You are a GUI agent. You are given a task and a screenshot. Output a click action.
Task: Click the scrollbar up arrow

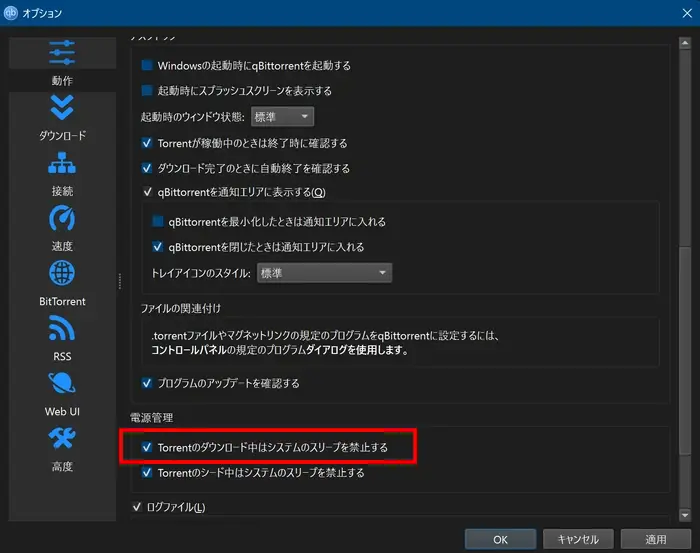tap(685, 43)
